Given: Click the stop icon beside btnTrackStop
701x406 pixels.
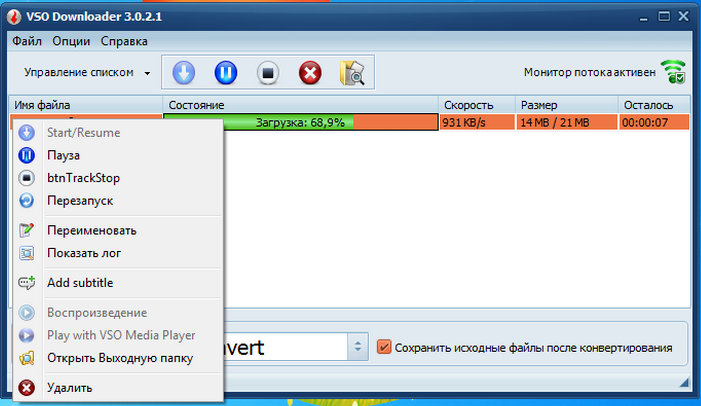Looking at the screenshot, I should 26,178.
